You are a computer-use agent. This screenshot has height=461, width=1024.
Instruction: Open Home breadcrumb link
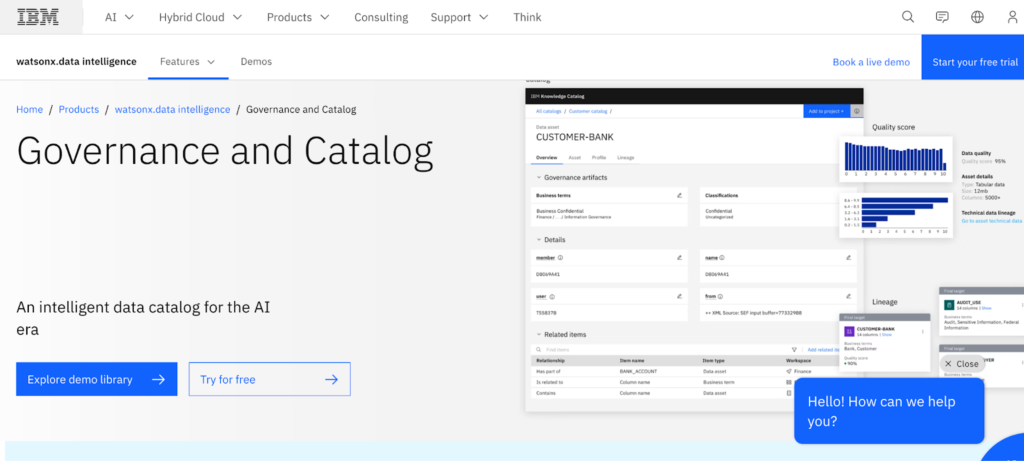click(x=29, y=110)
